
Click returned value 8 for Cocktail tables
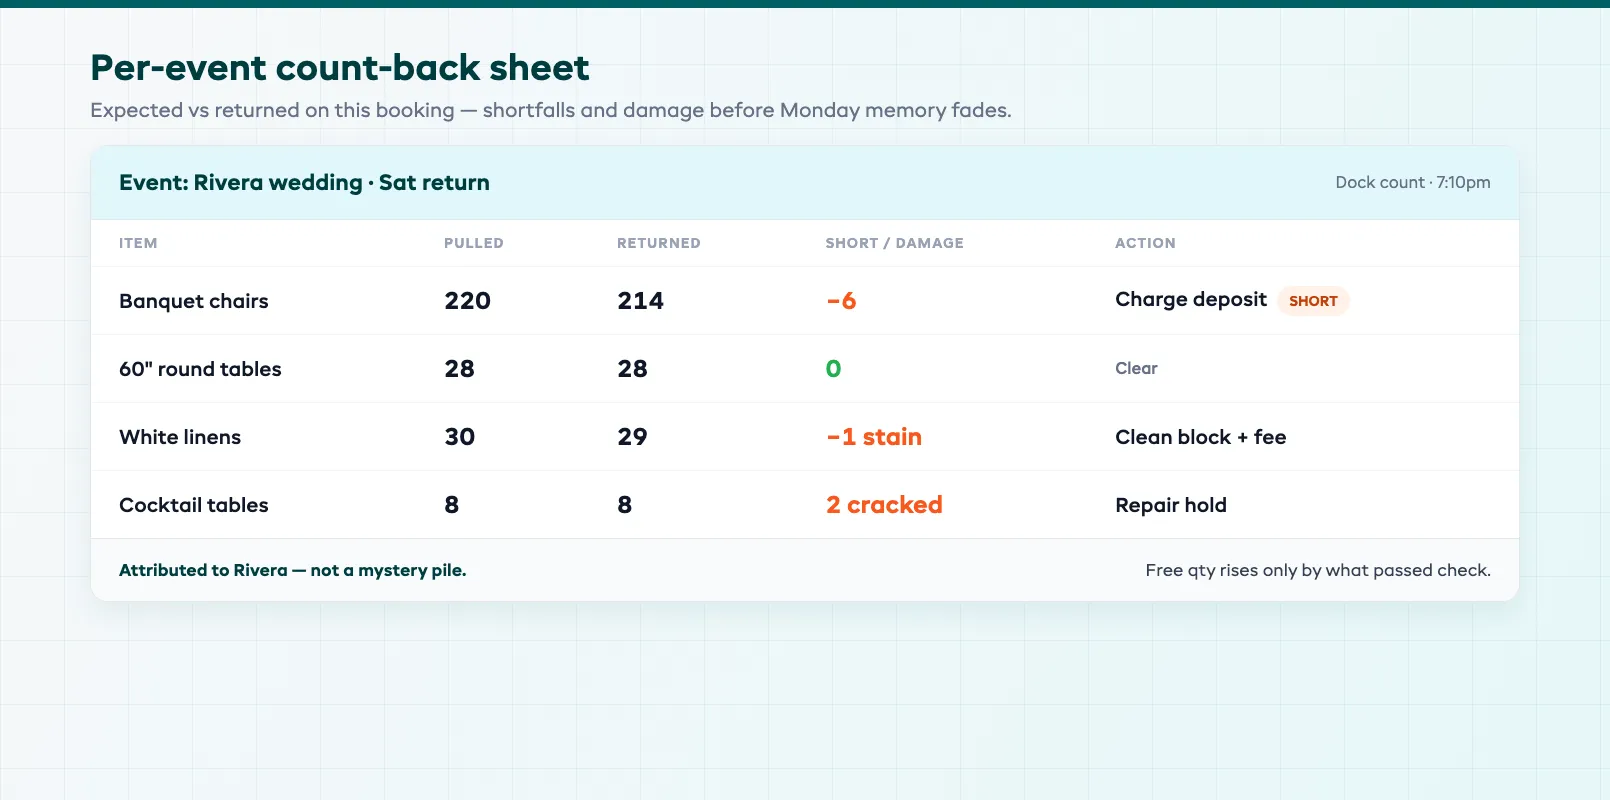625,505
